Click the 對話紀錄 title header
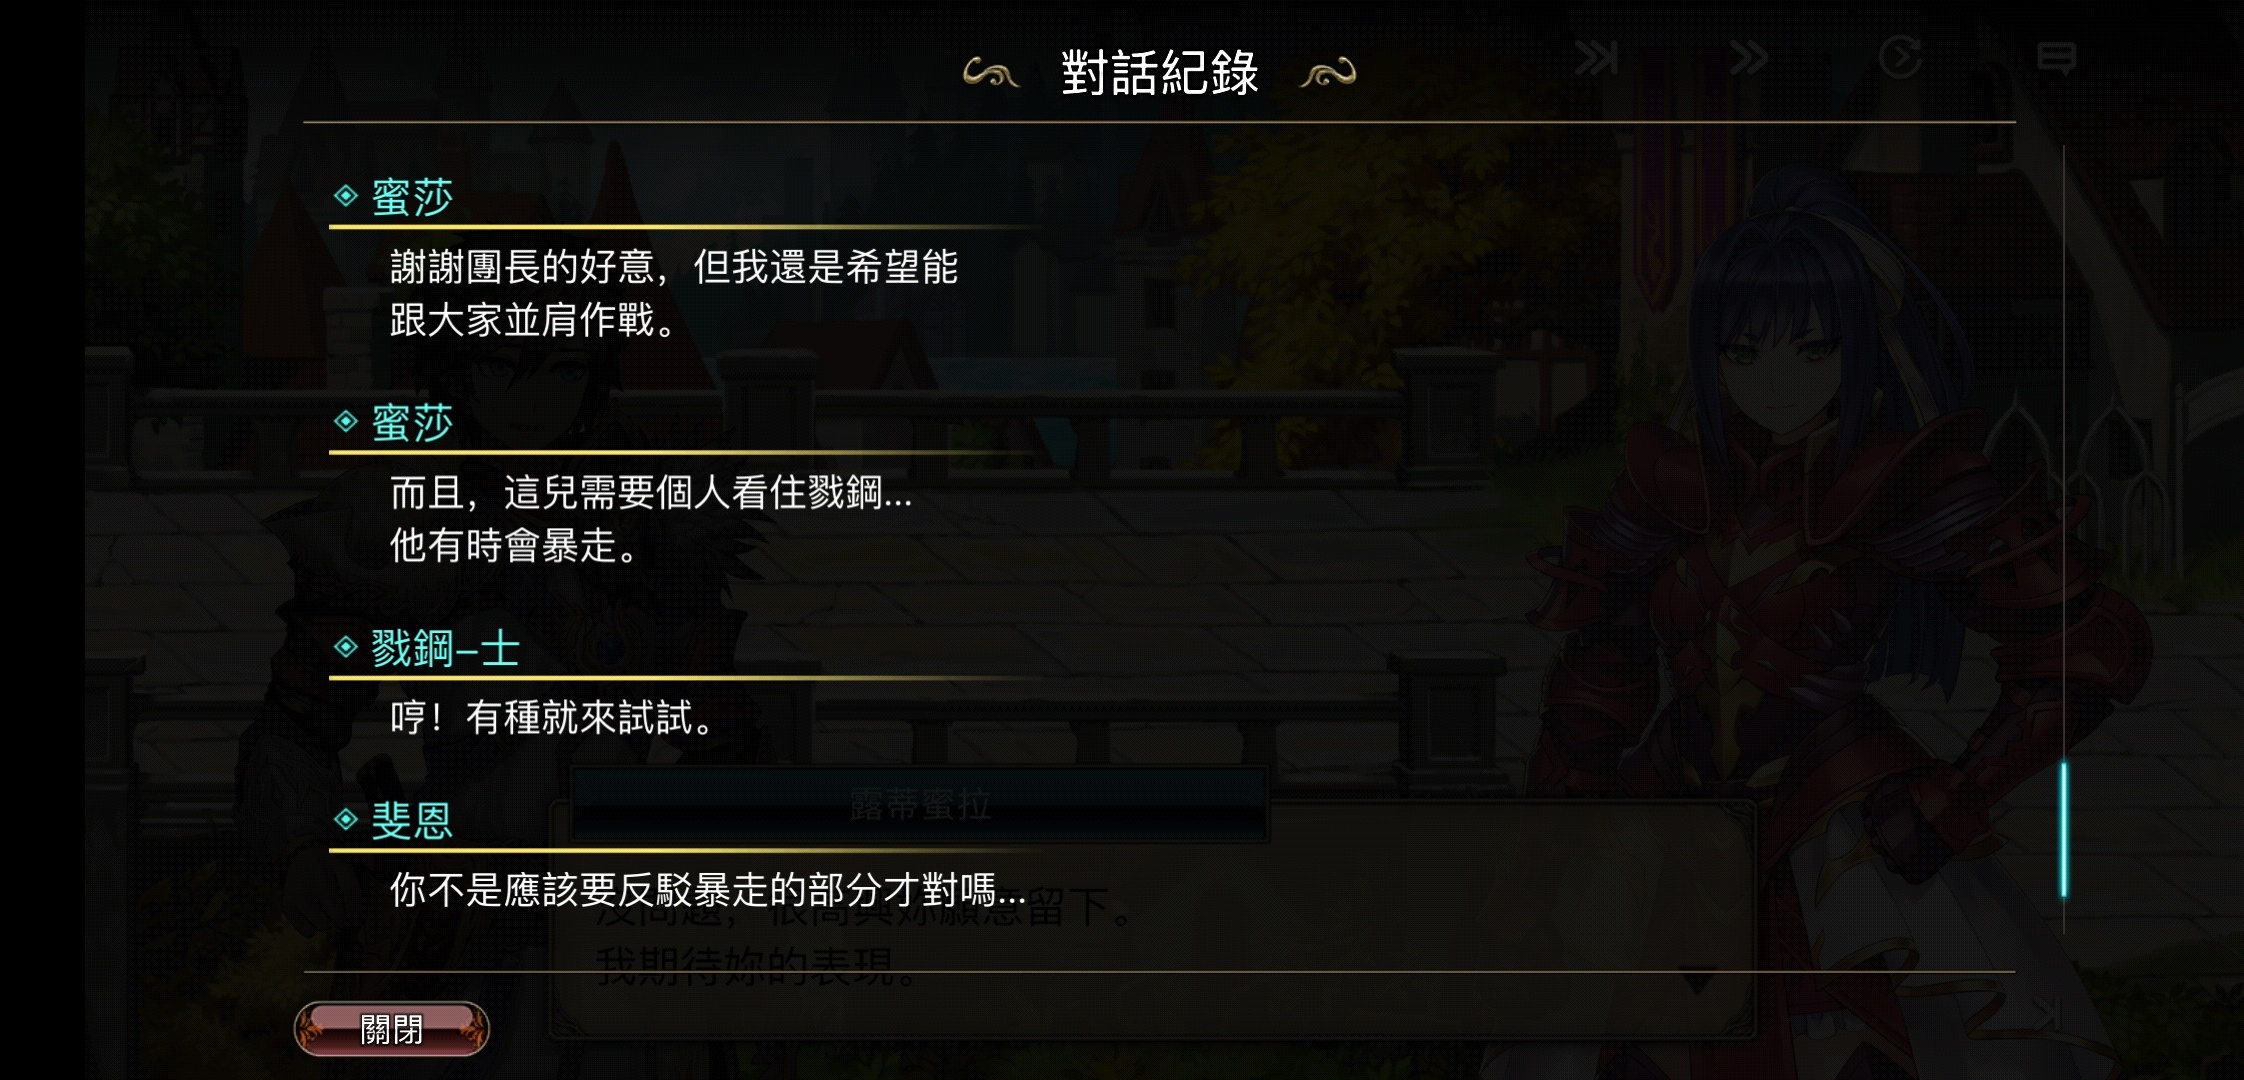2244x1080 pixels. [x=1160, y=73]
